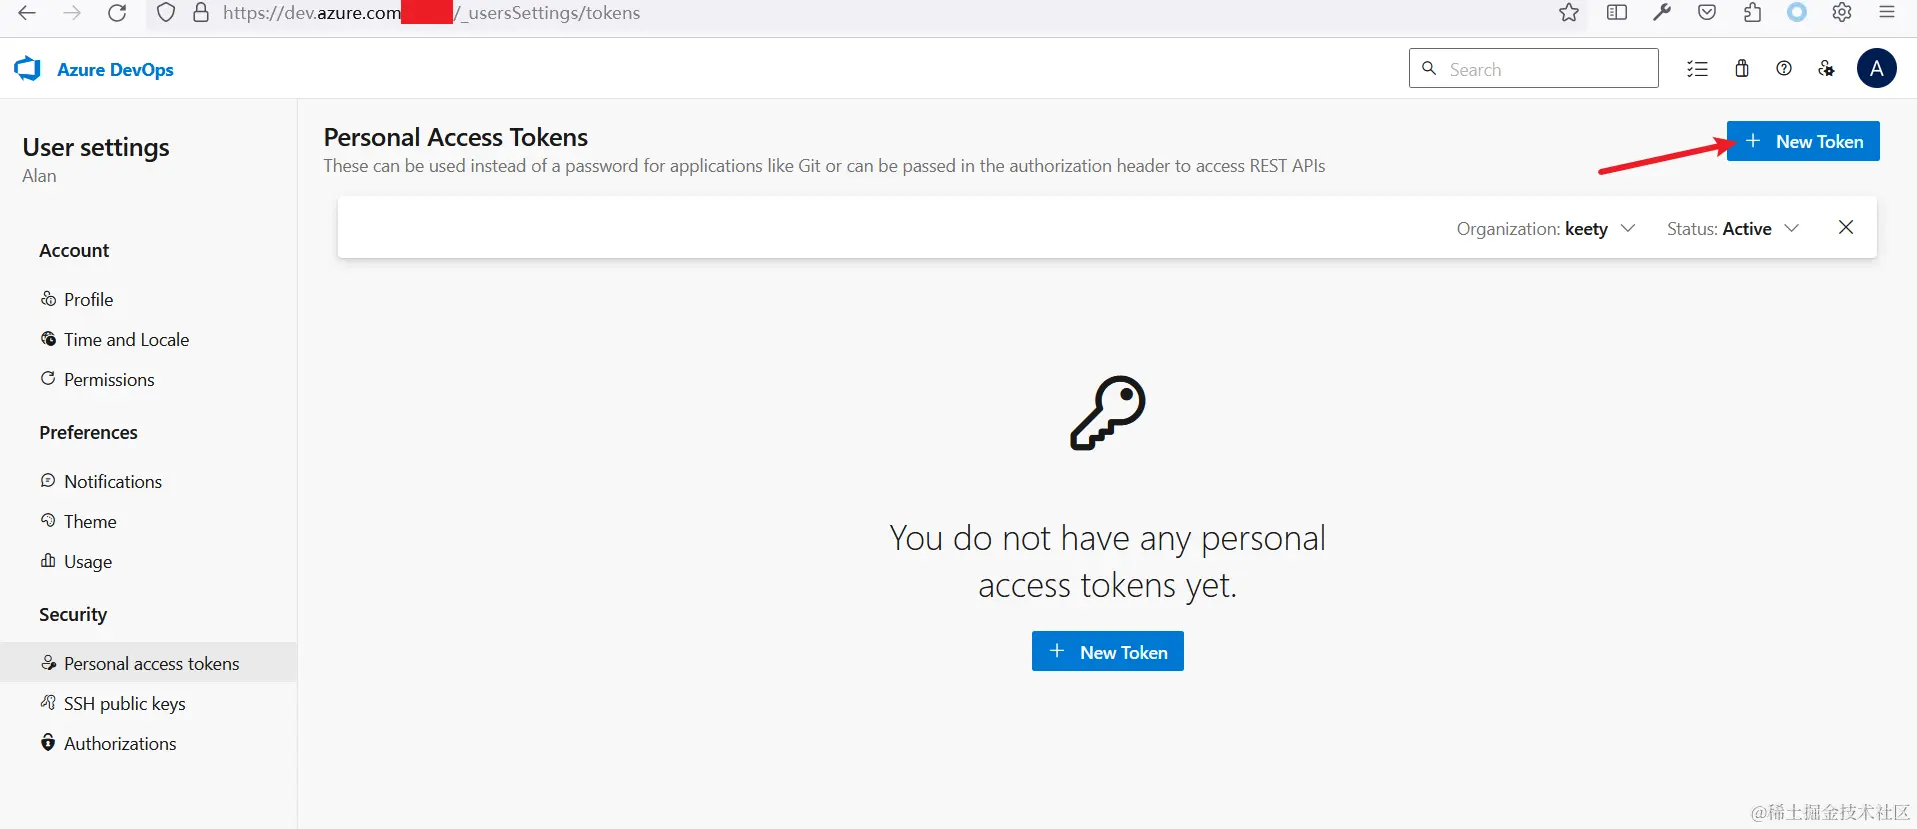Image resolution: width=1917 pixels, height=829 pixels.
Task: Click the Pocket save icon
Action: 1707,13
